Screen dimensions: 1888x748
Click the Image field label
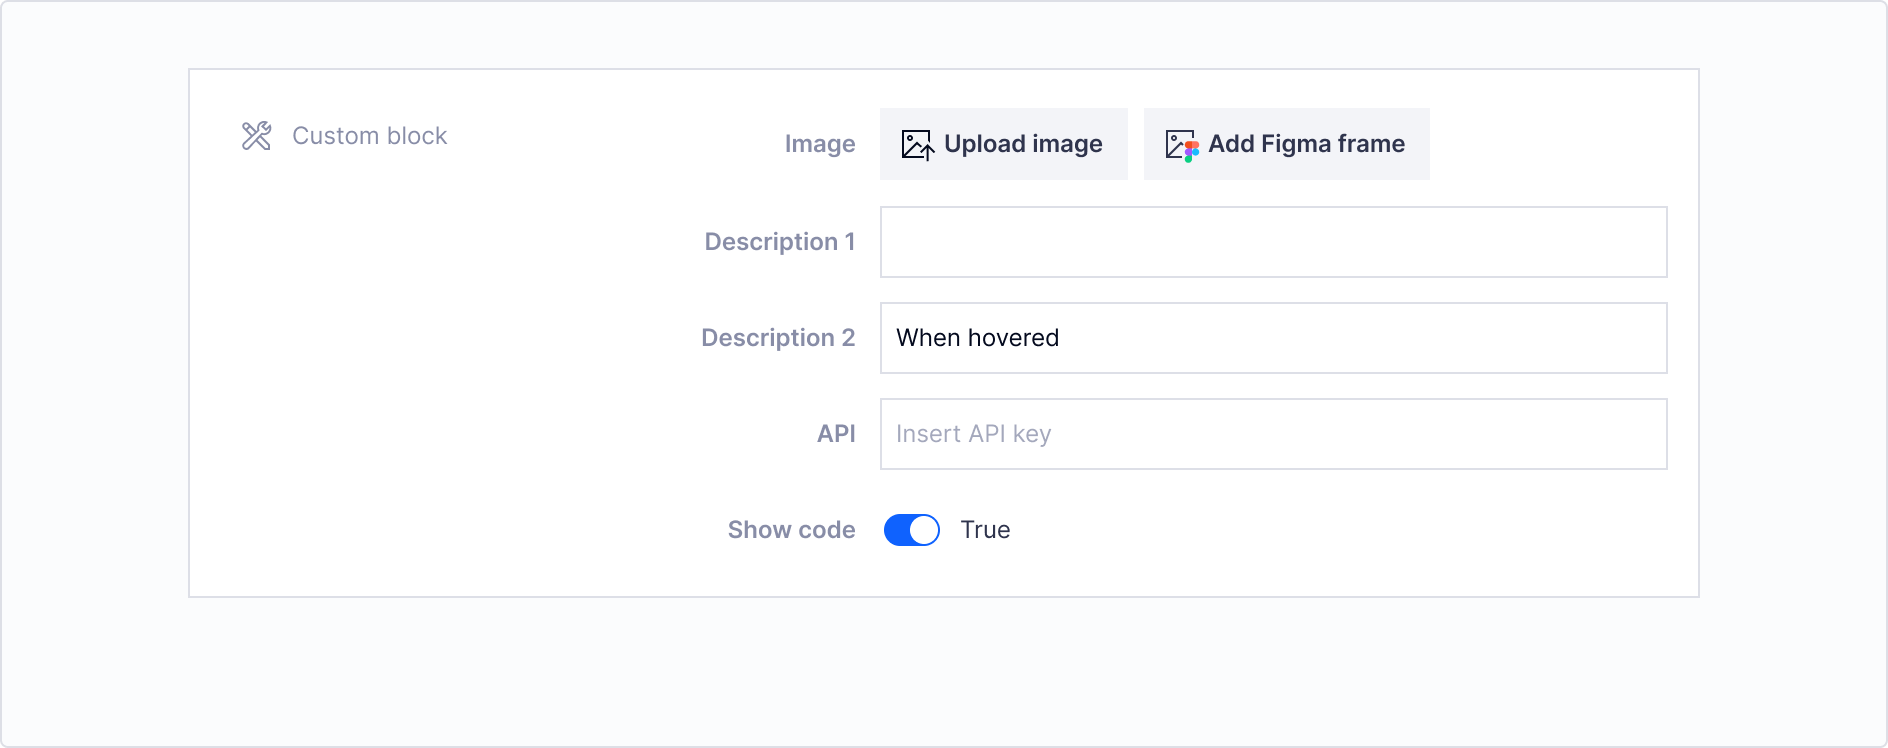coord(819,144)
